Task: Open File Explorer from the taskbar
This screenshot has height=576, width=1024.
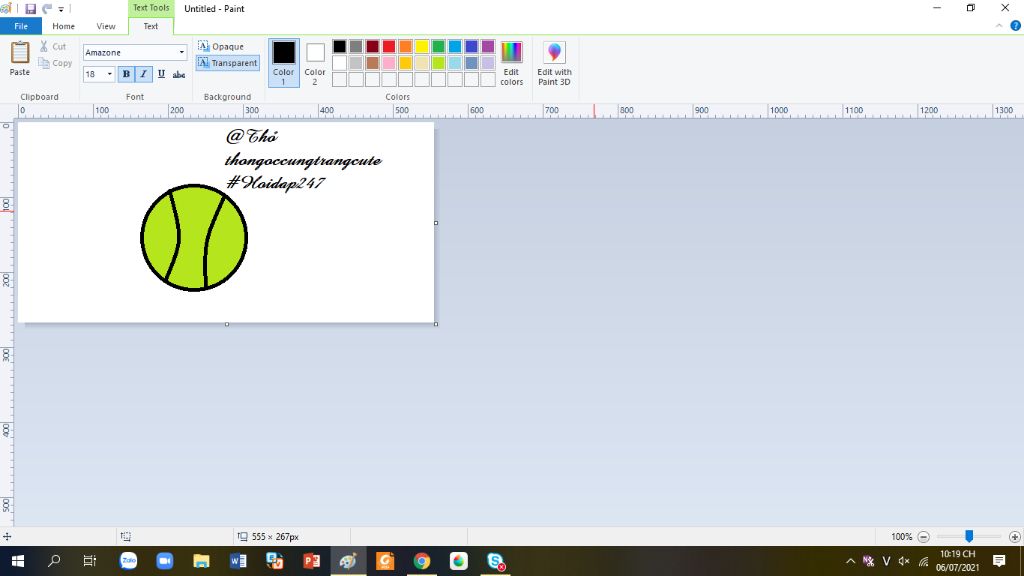Action: coord(201,561)
